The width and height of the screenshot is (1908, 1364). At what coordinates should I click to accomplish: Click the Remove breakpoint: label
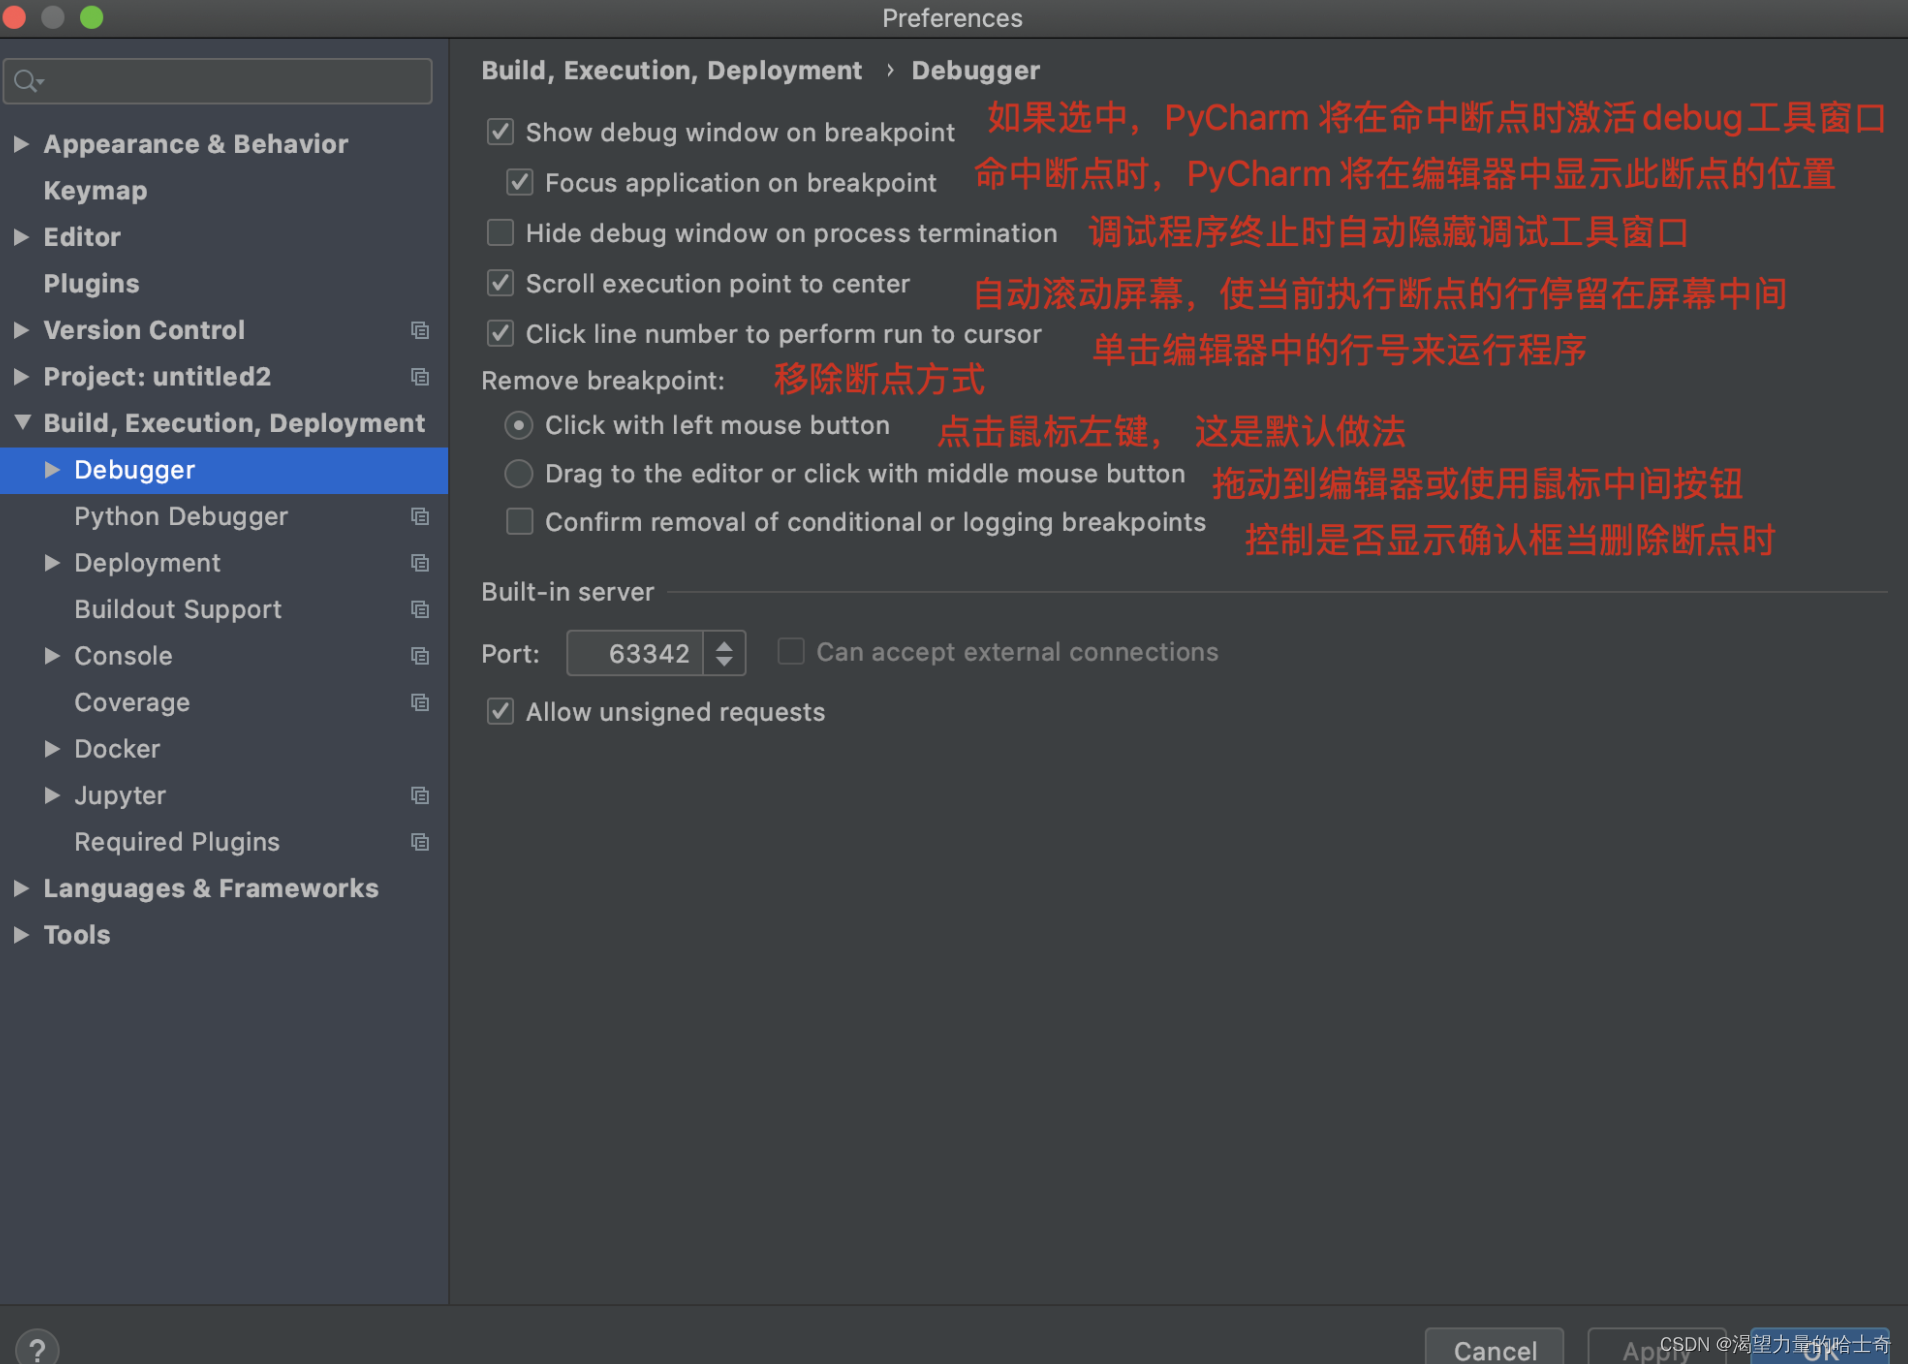point(603,381)
